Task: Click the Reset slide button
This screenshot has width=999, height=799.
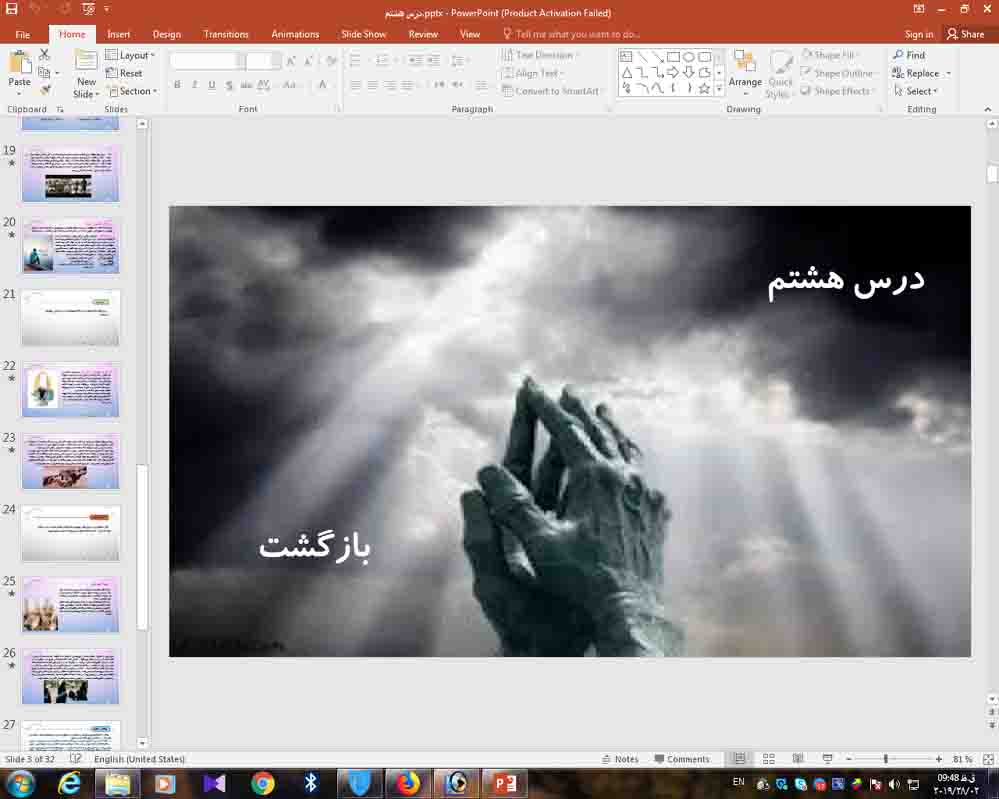Action: 124,73
